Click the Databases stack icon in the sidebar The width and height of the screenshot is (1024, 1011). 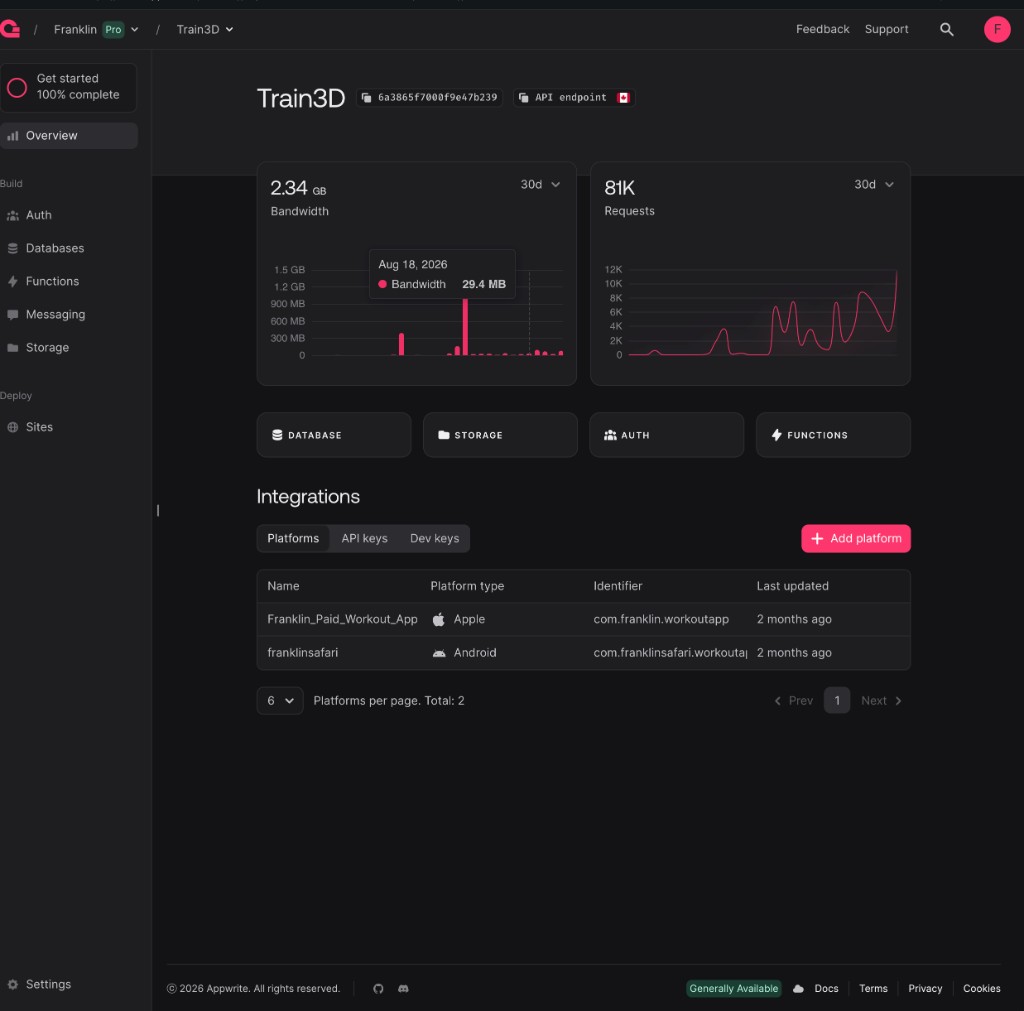[12, 248]
